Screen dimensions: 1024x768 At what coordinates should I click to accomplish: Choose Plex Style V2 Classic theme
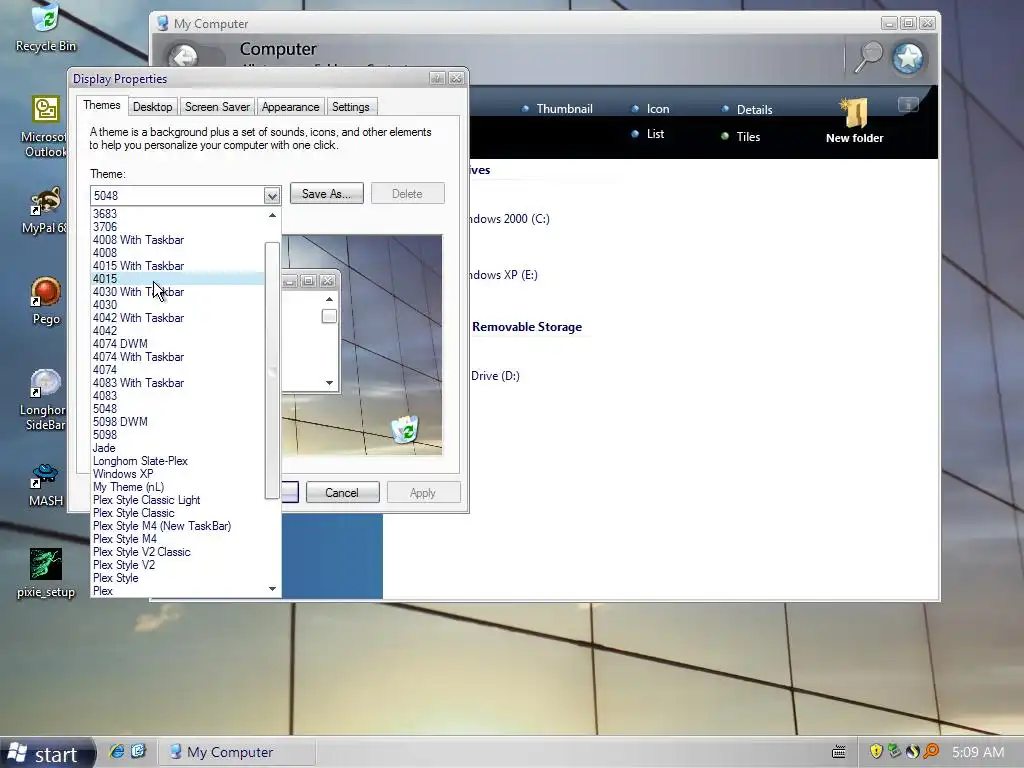click(178, 552)
